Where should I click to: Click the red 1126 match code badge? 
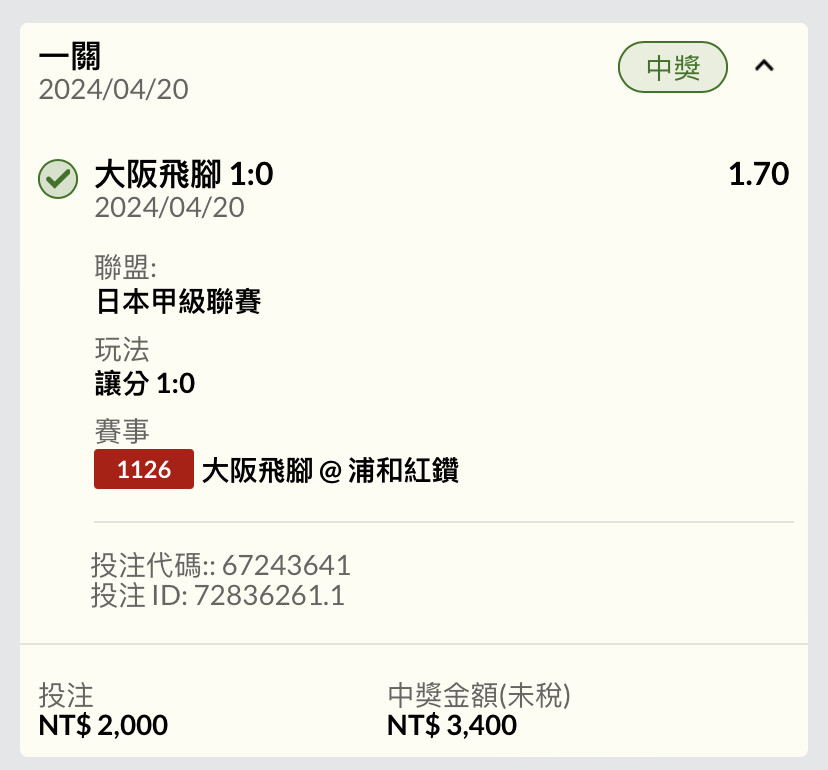point(144,469)
